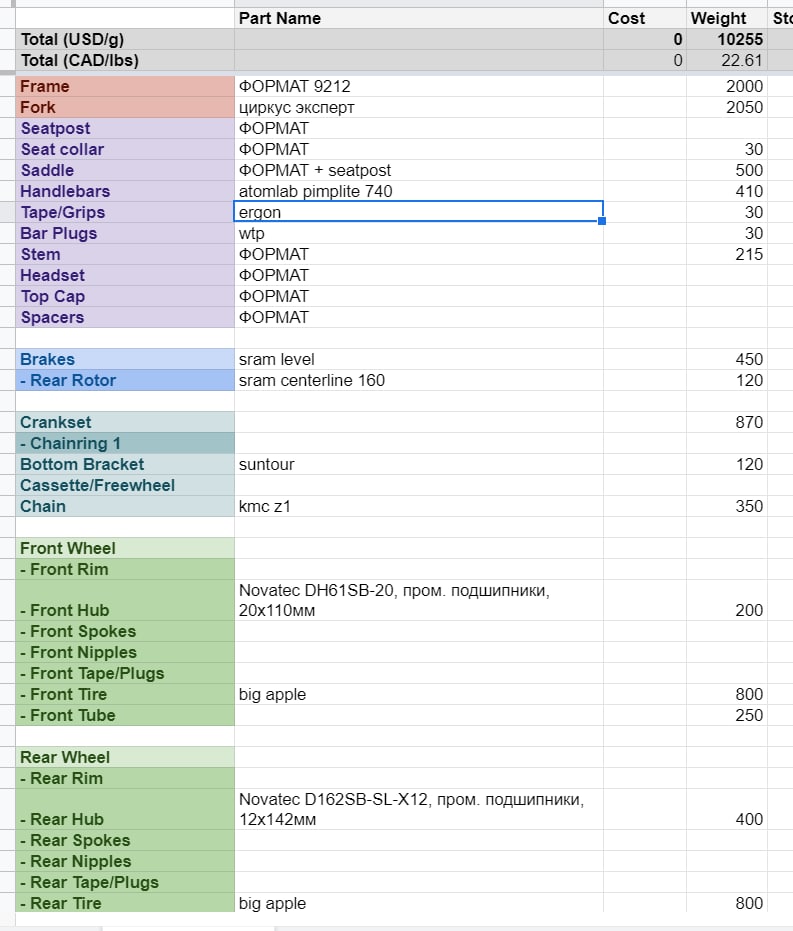Click the Front Wheel label cell
This screenshot has height=931, width=793.
click(125, 548)
